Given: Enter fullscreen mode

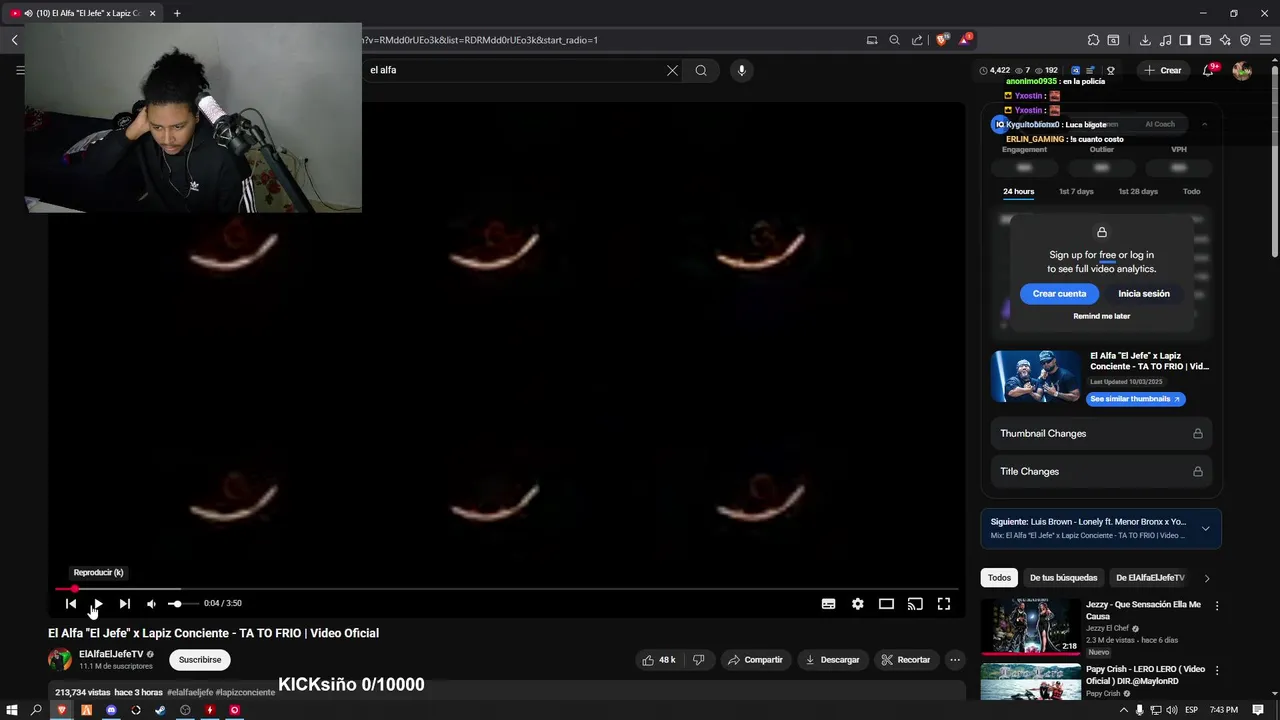Looking at the screenshot, I should point(943,604).
